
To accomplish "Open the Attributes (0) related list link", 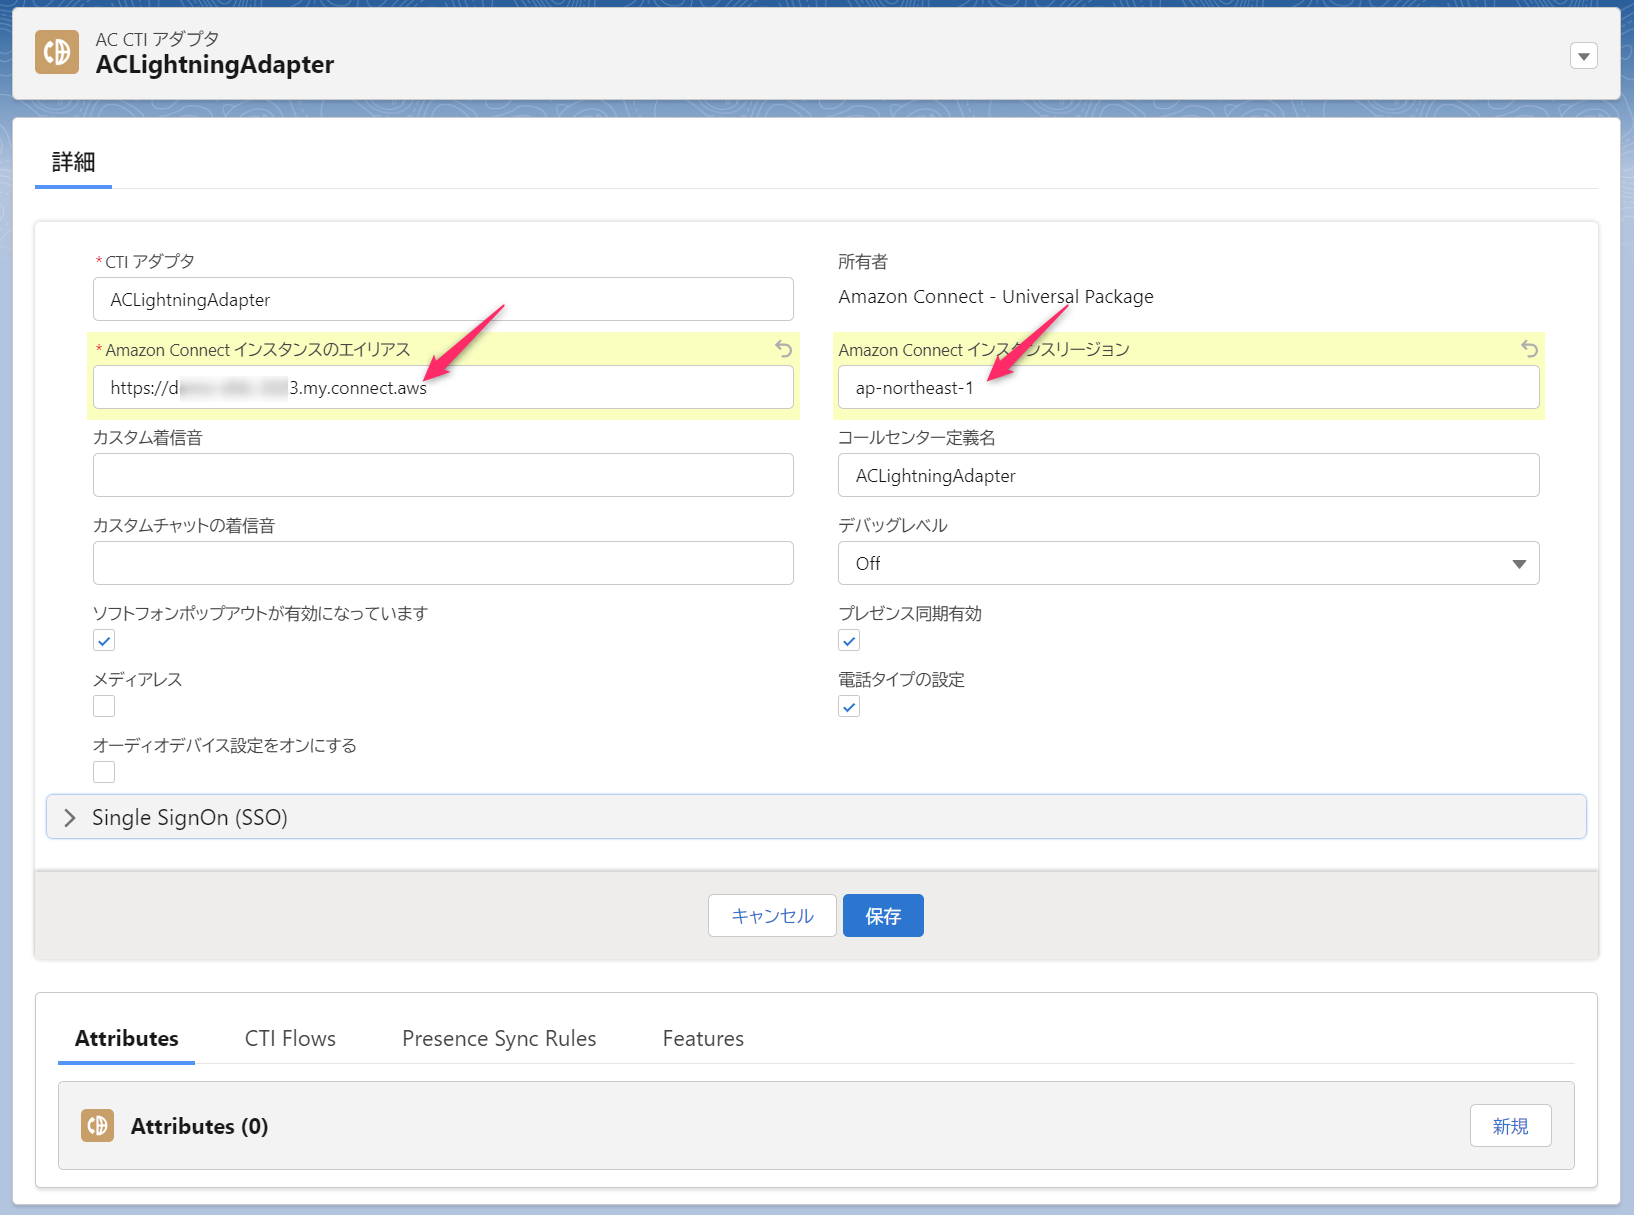I will click(199, 1126).
